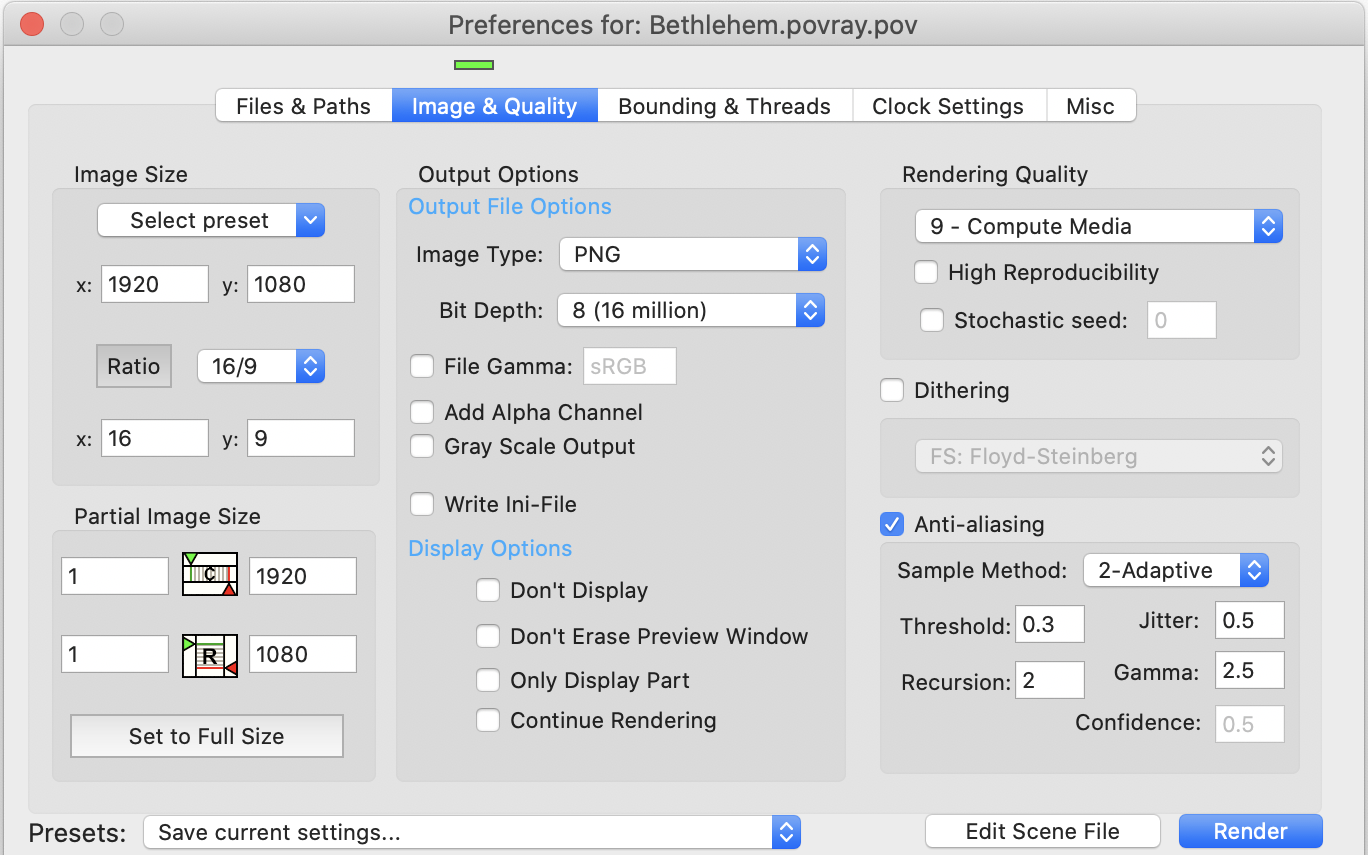Open the Image Type PNG dropdown
The image size is (1368, 855).
point(692,254)
